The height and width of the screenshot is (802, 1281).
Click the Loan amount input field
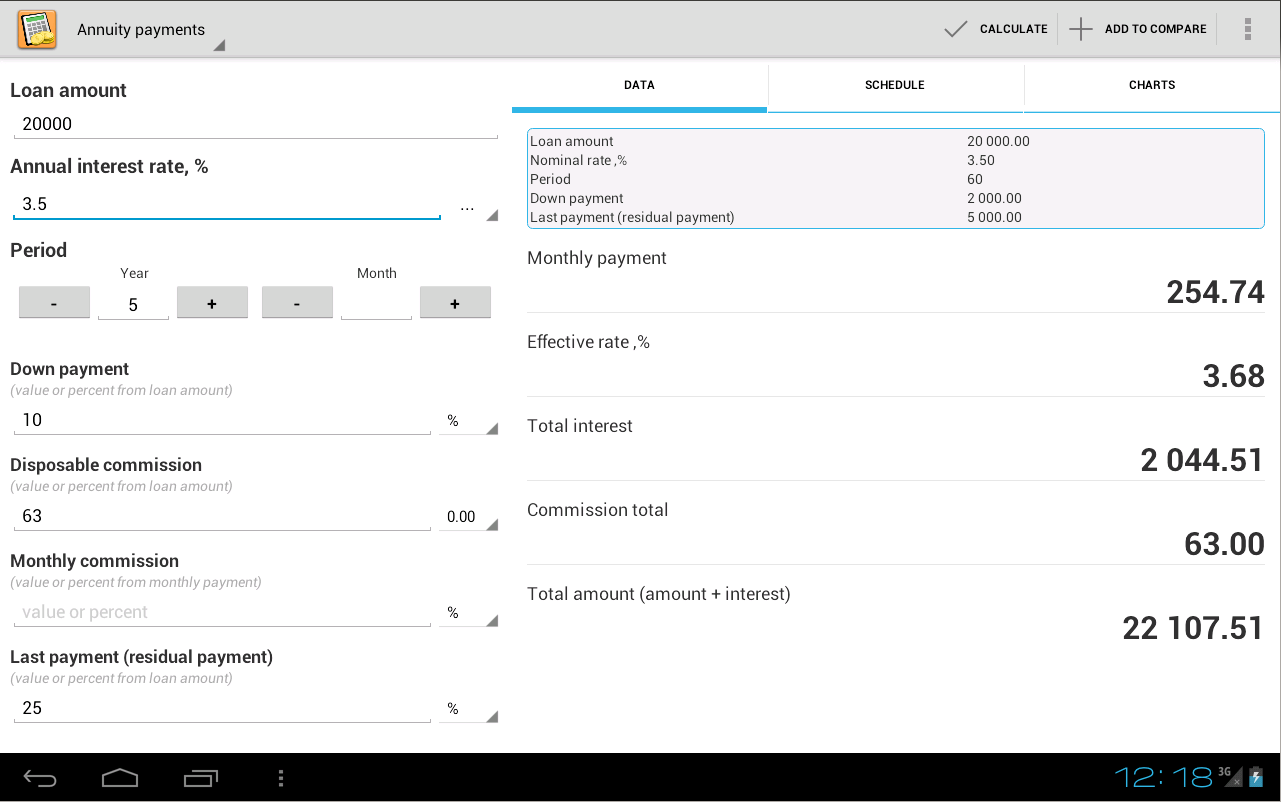(255, 125)
